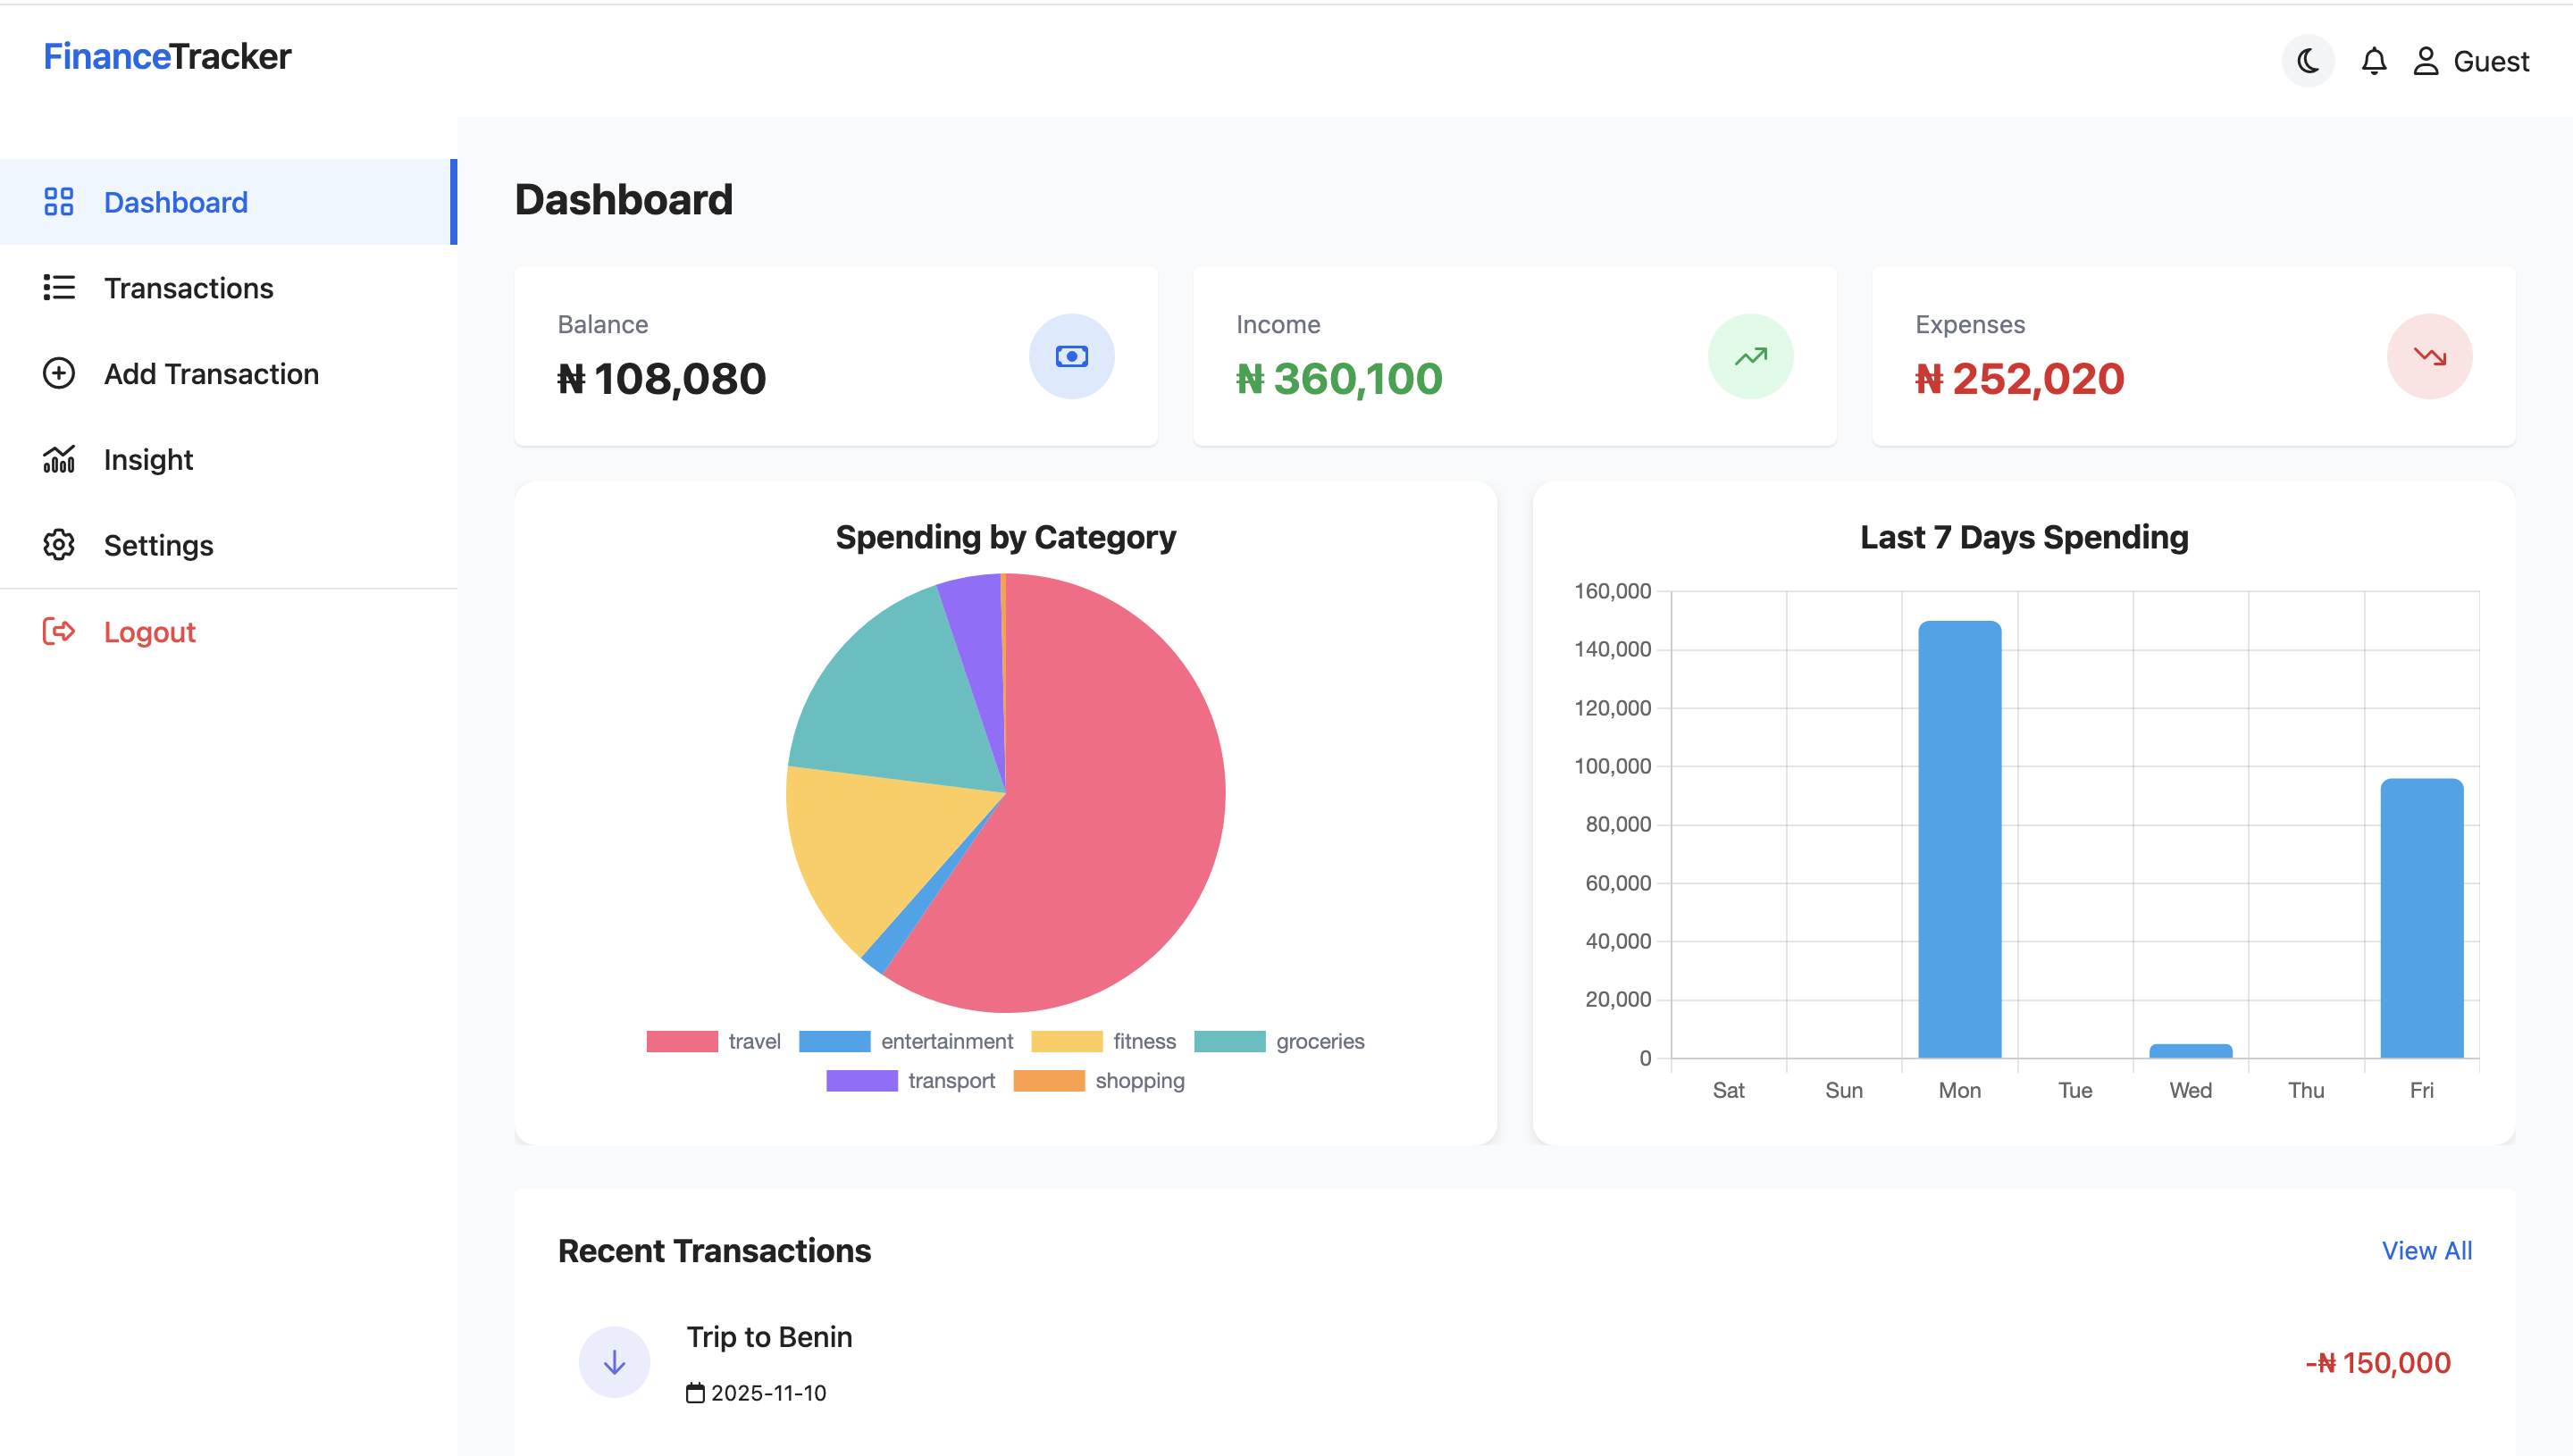Click the Expenses trending-down icon
The image size is (2573, 1456).
(x=2429, y=356)
